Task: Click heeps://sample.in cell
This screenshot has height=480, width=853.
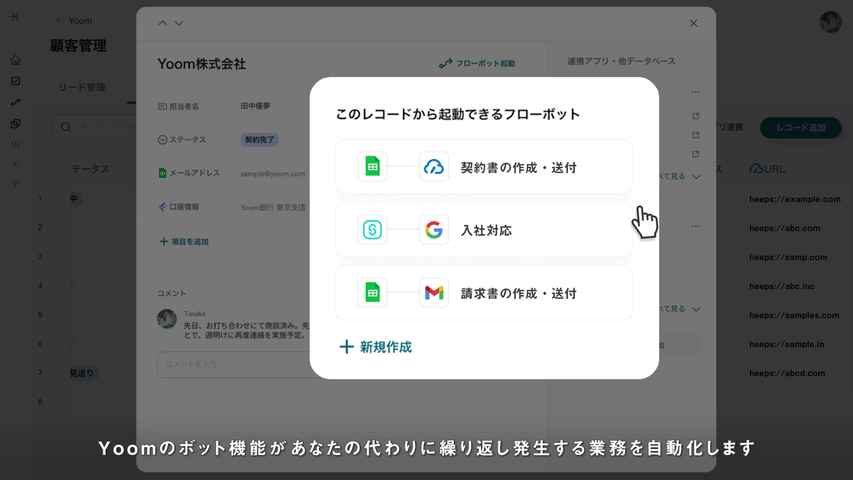Action: pos(786,344)
